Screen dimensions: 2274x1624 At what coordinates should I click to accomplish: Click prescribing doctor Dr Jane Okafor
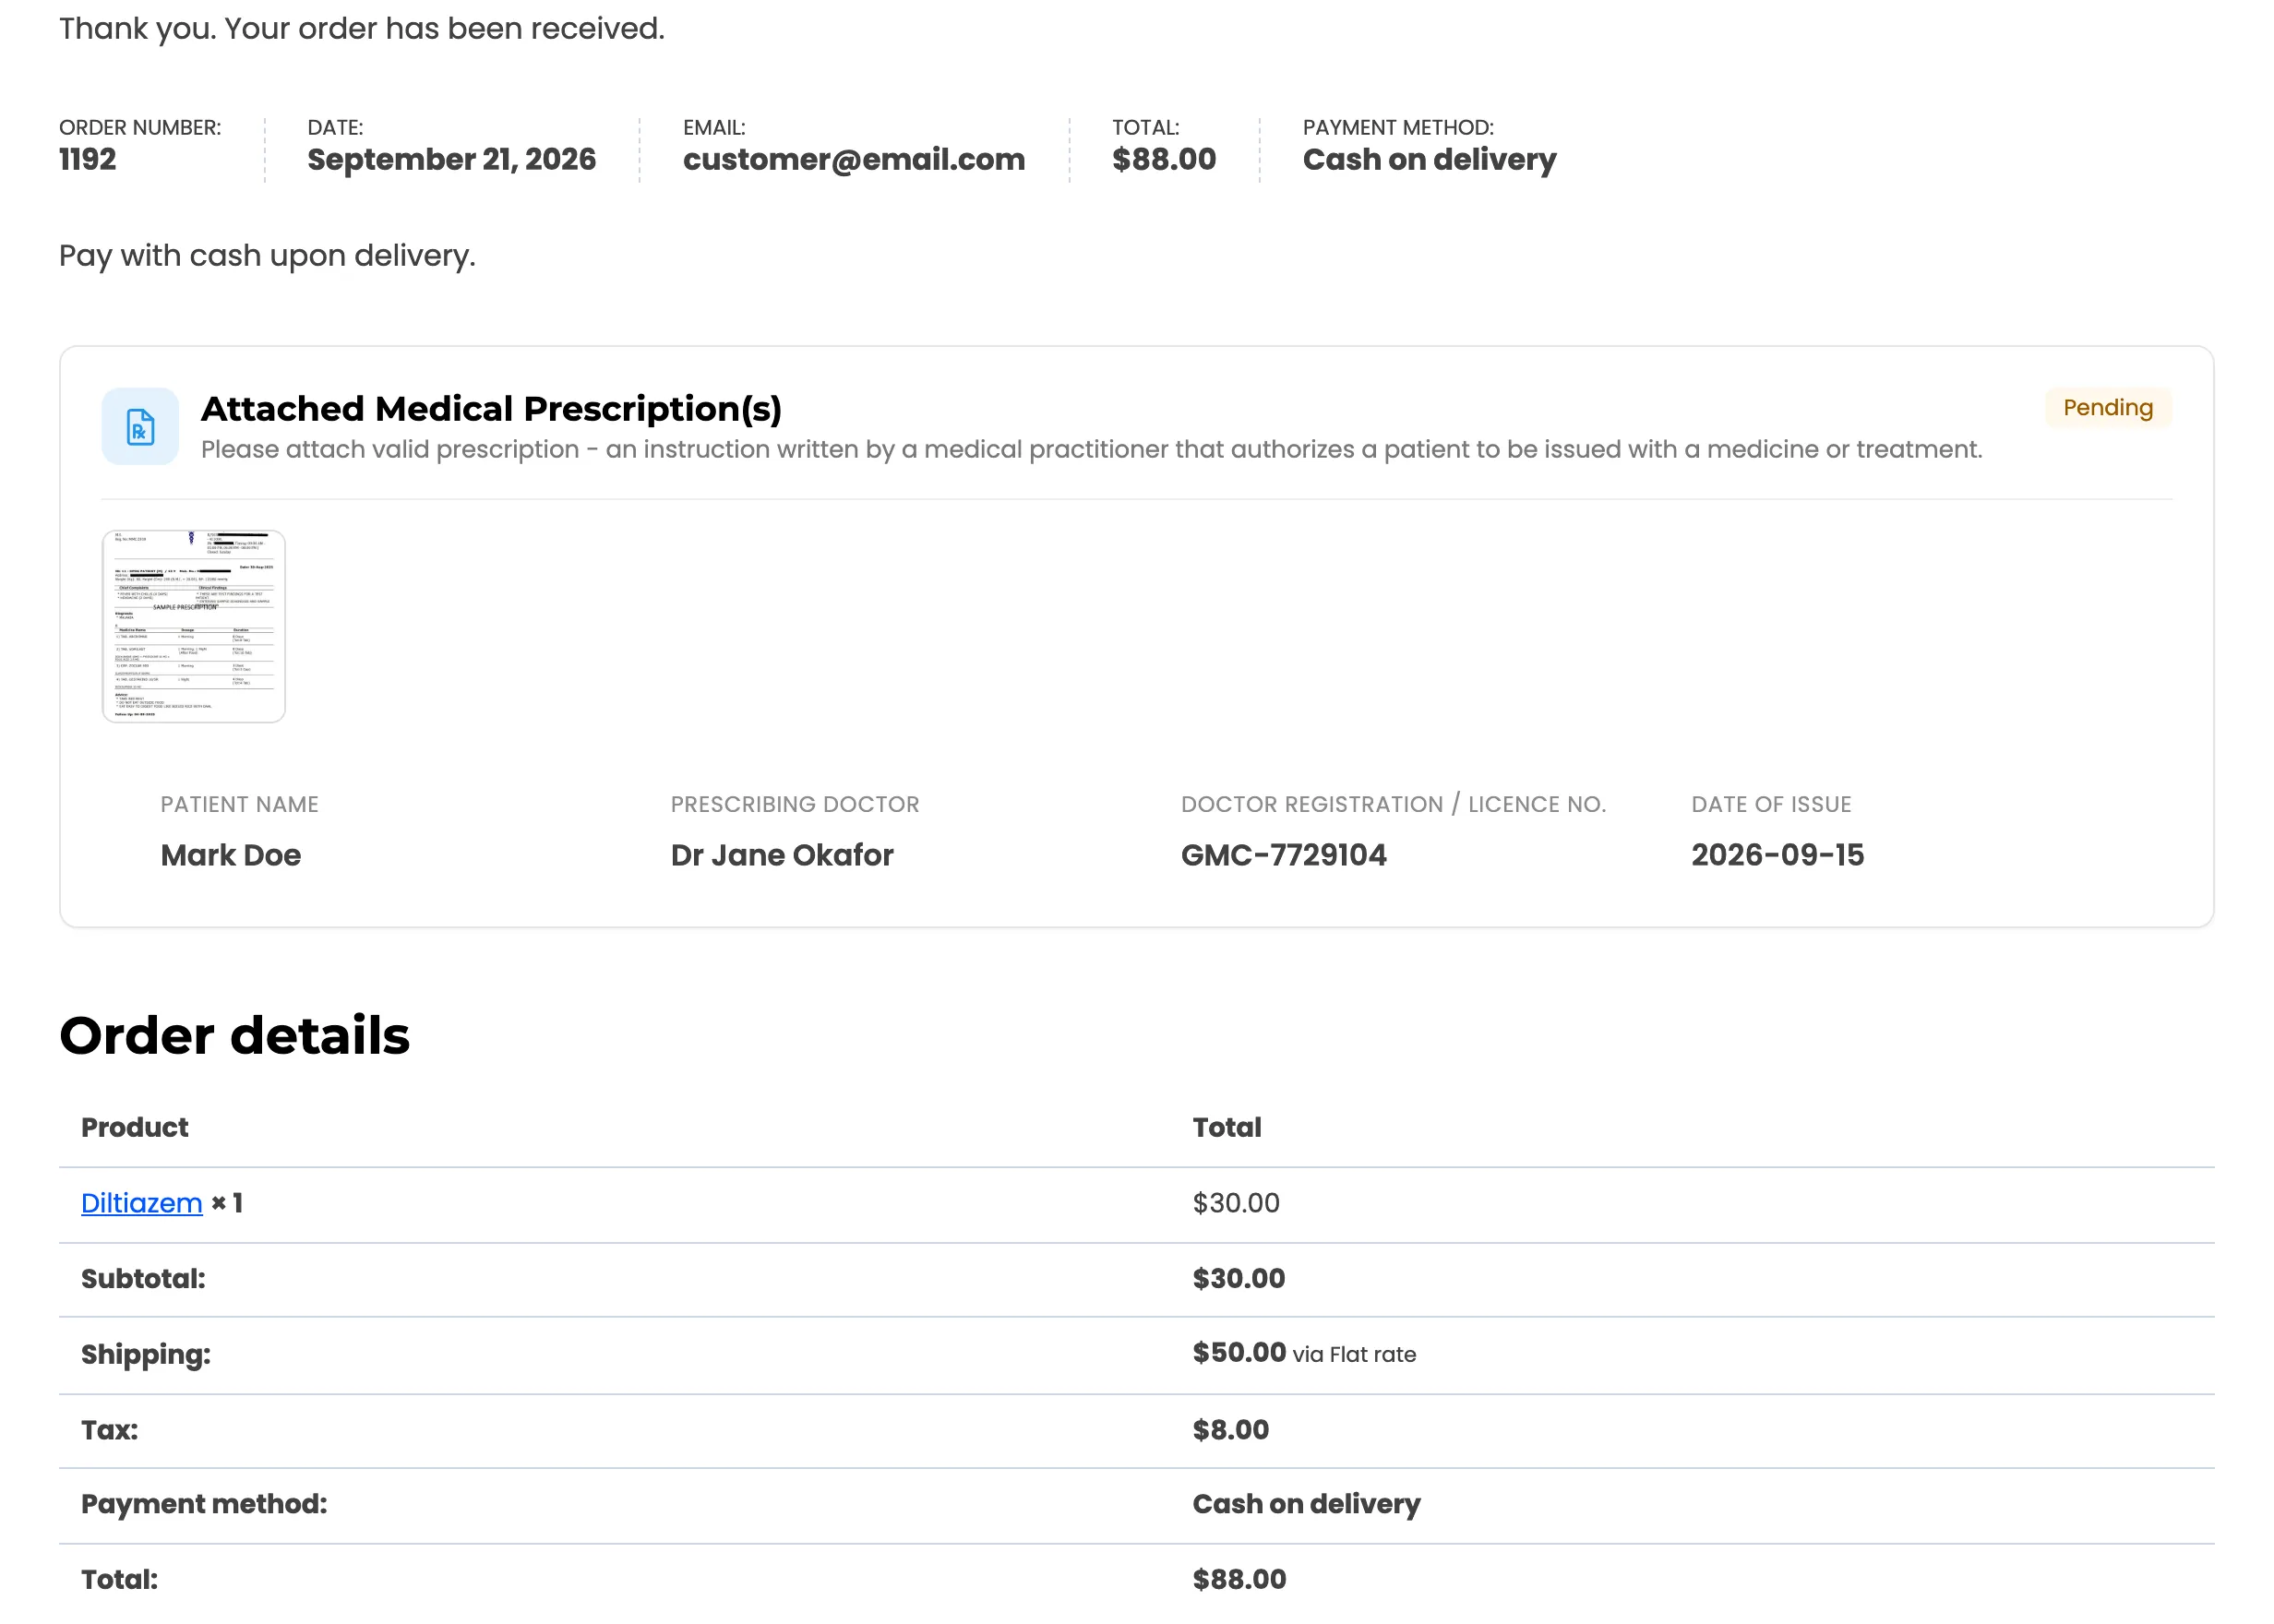coord(782,855)
